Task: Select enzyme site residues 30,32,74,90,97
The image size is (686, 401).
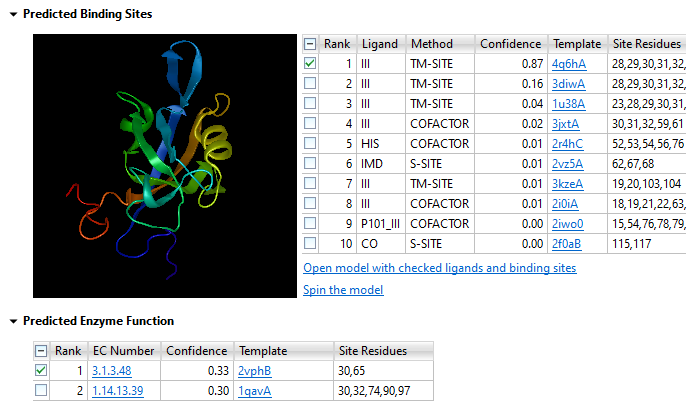Action: pos(374,391)
